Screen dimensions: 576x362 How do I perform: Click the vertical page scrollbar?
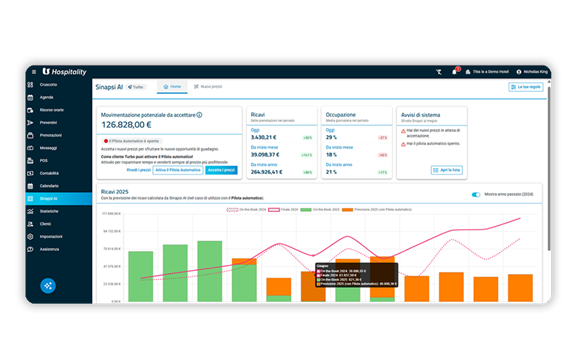click(x=549, y=169)
